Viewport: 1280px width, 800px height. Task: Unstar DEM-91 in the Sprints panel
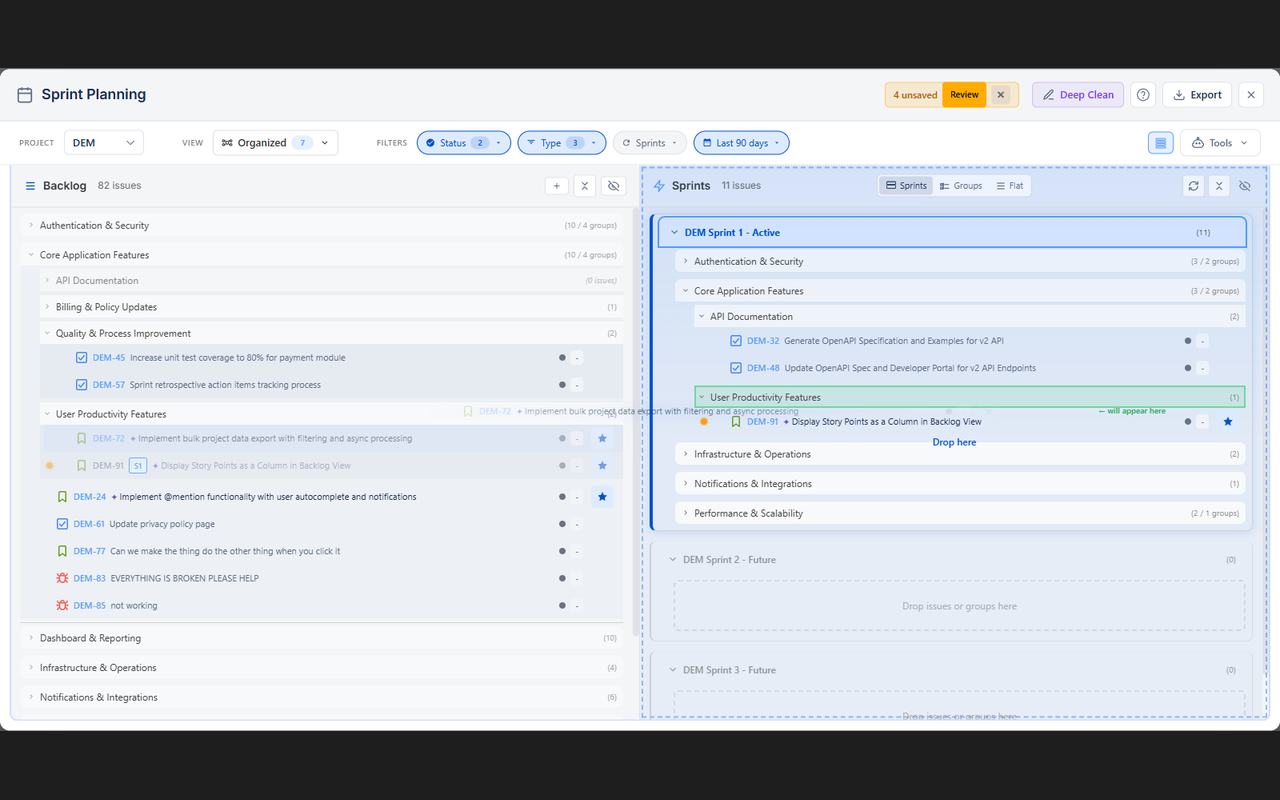(x=1228, y=421)
